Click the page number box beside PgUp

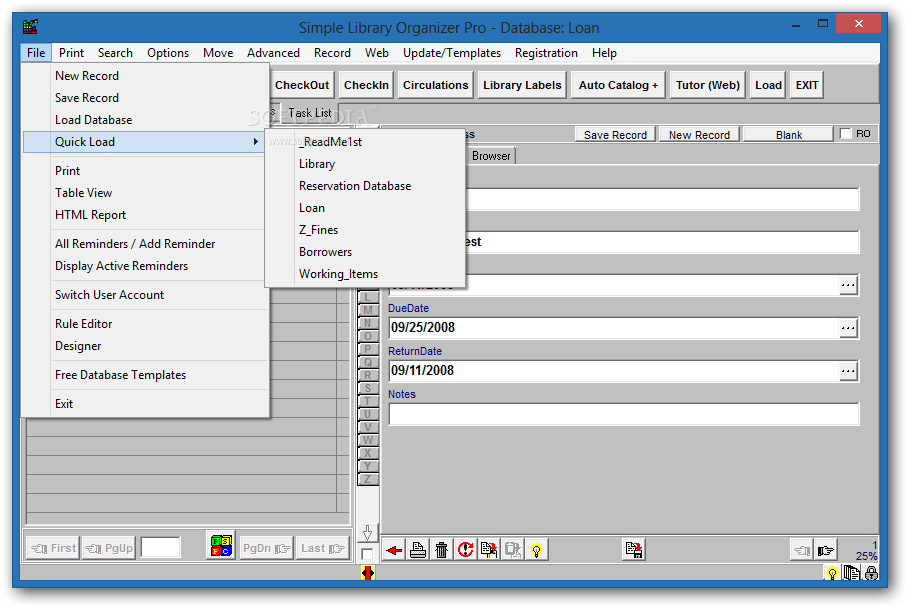coord(160,547)
